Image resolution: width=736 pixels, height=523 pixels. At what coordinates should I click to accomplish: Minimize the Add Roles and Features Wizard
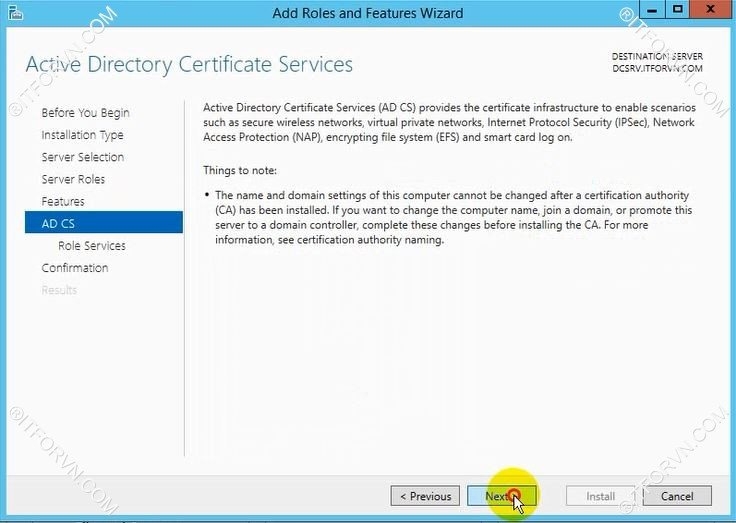coord(656,11)
